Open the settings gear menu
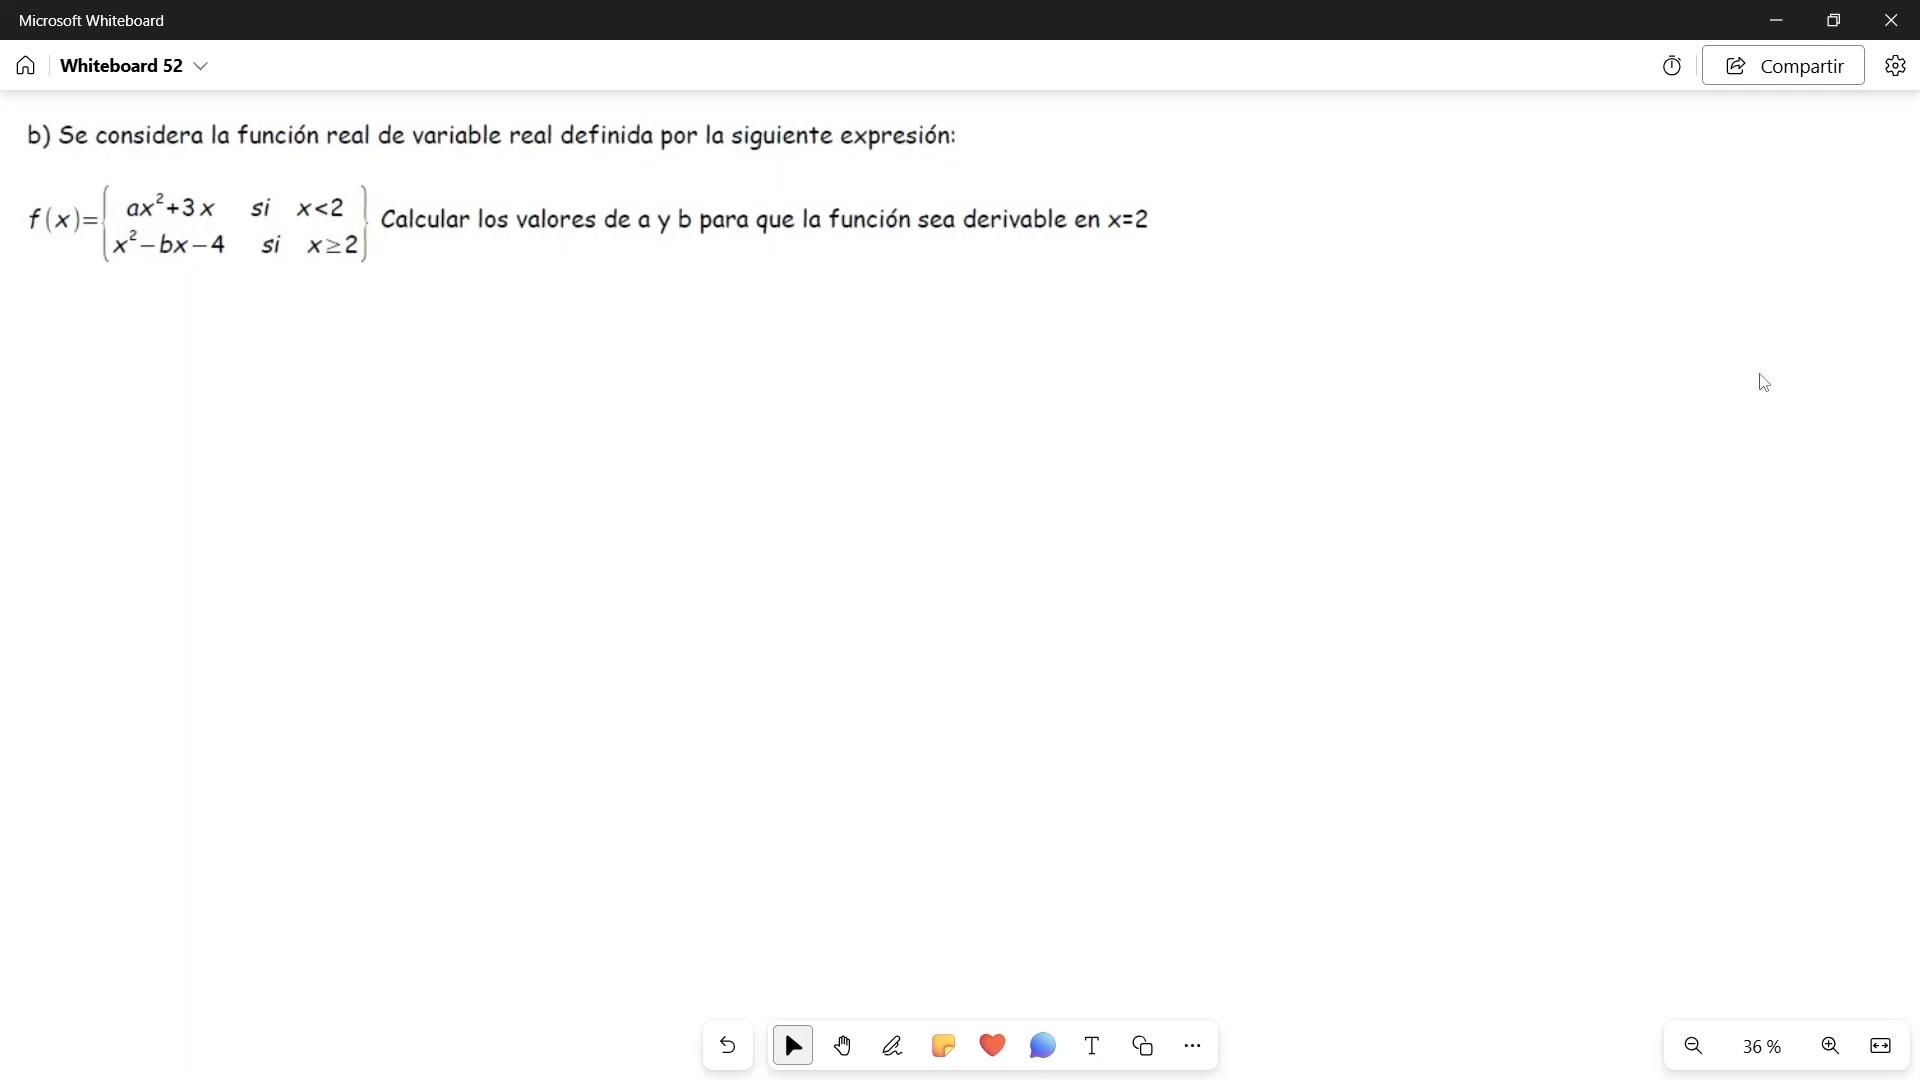Image resolution: width=1920 pixels, height=1080 pixels. (x=1895, y=66)
